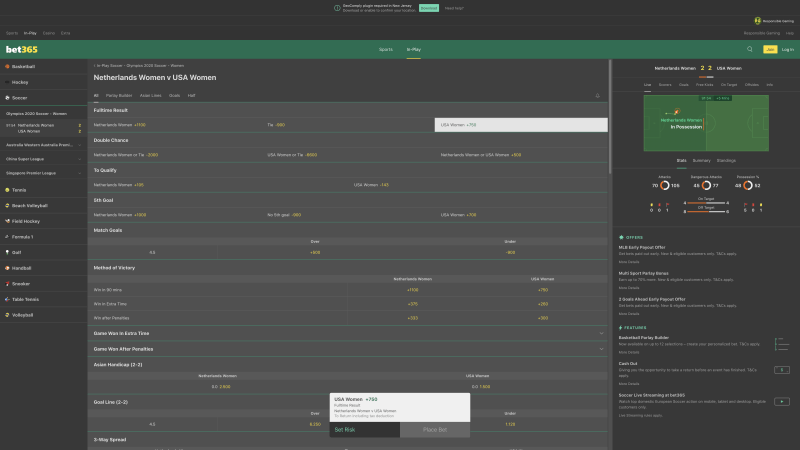
Task: Select the Tennis icon in sidebar
Action: coord(8,189)
